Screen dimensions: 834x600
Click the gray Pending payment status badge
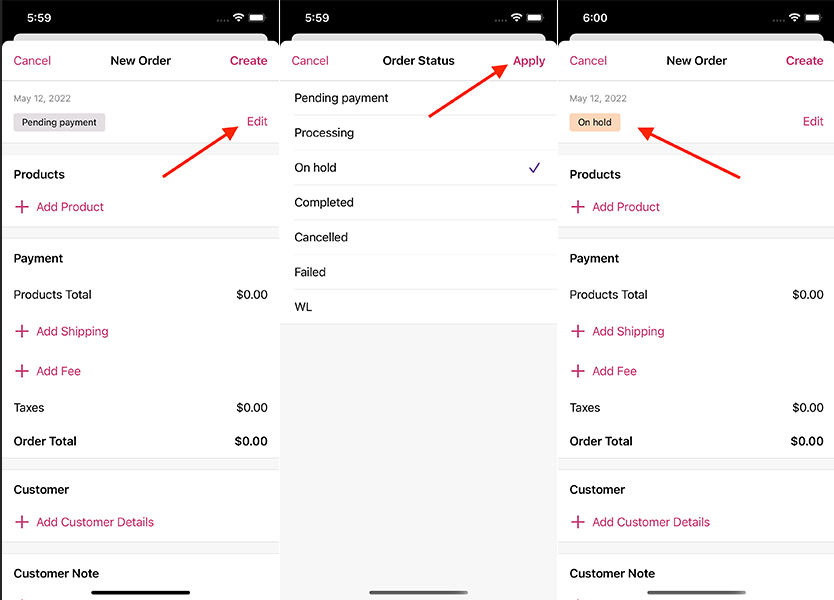[x=59, y=123]
